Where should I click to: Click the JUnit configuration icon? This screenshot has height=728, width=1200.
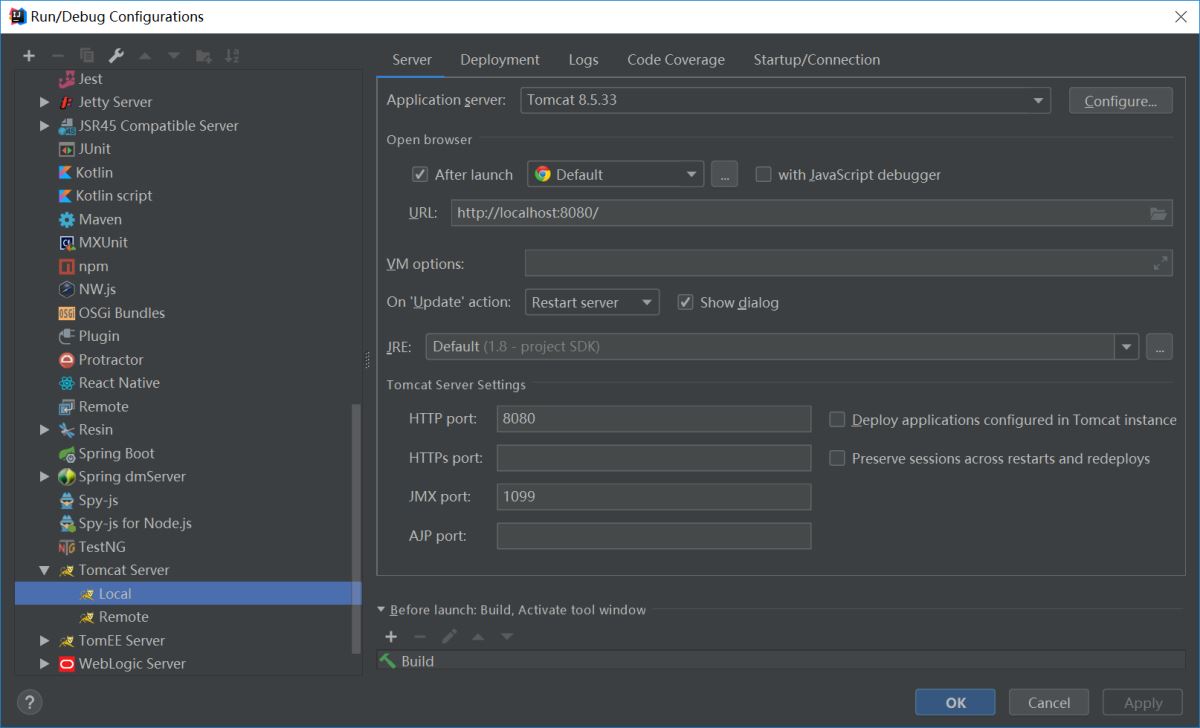pyautogui.click(x=67, y=149)
